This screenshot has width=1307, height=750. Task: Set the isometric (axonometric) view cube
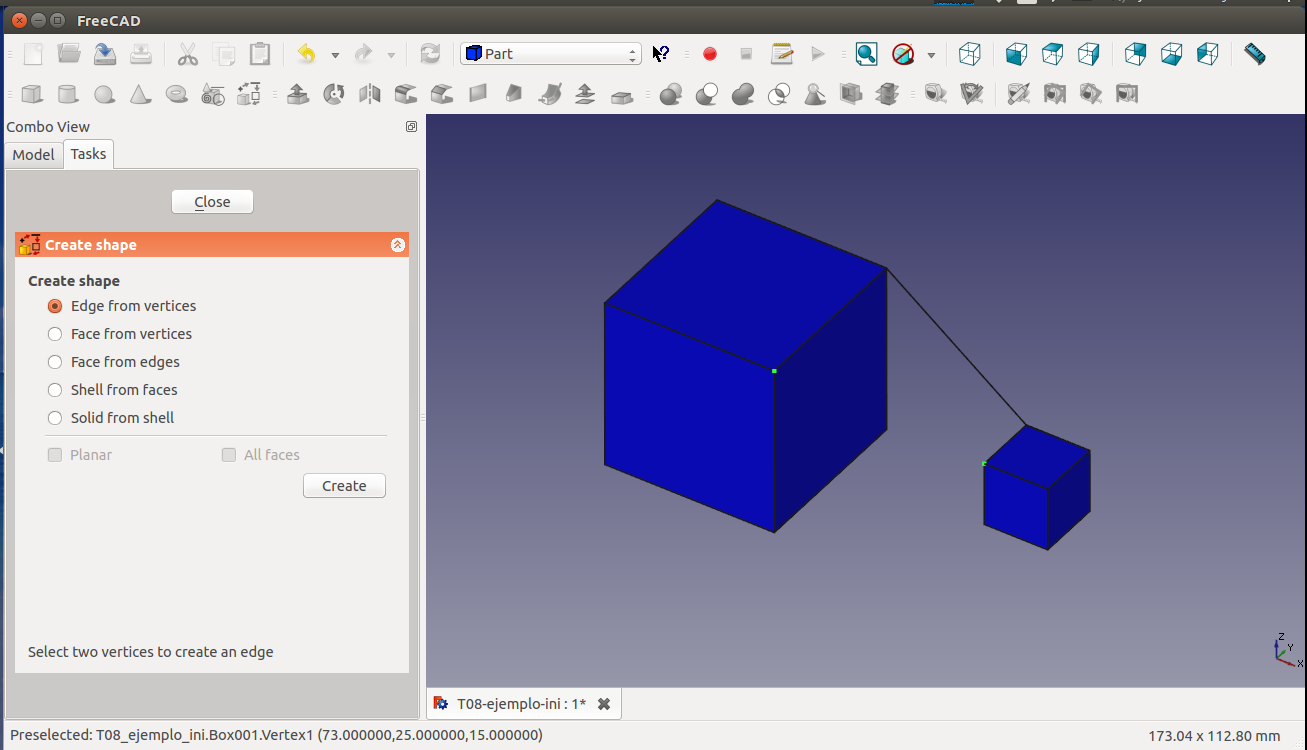tap(969, 54)
